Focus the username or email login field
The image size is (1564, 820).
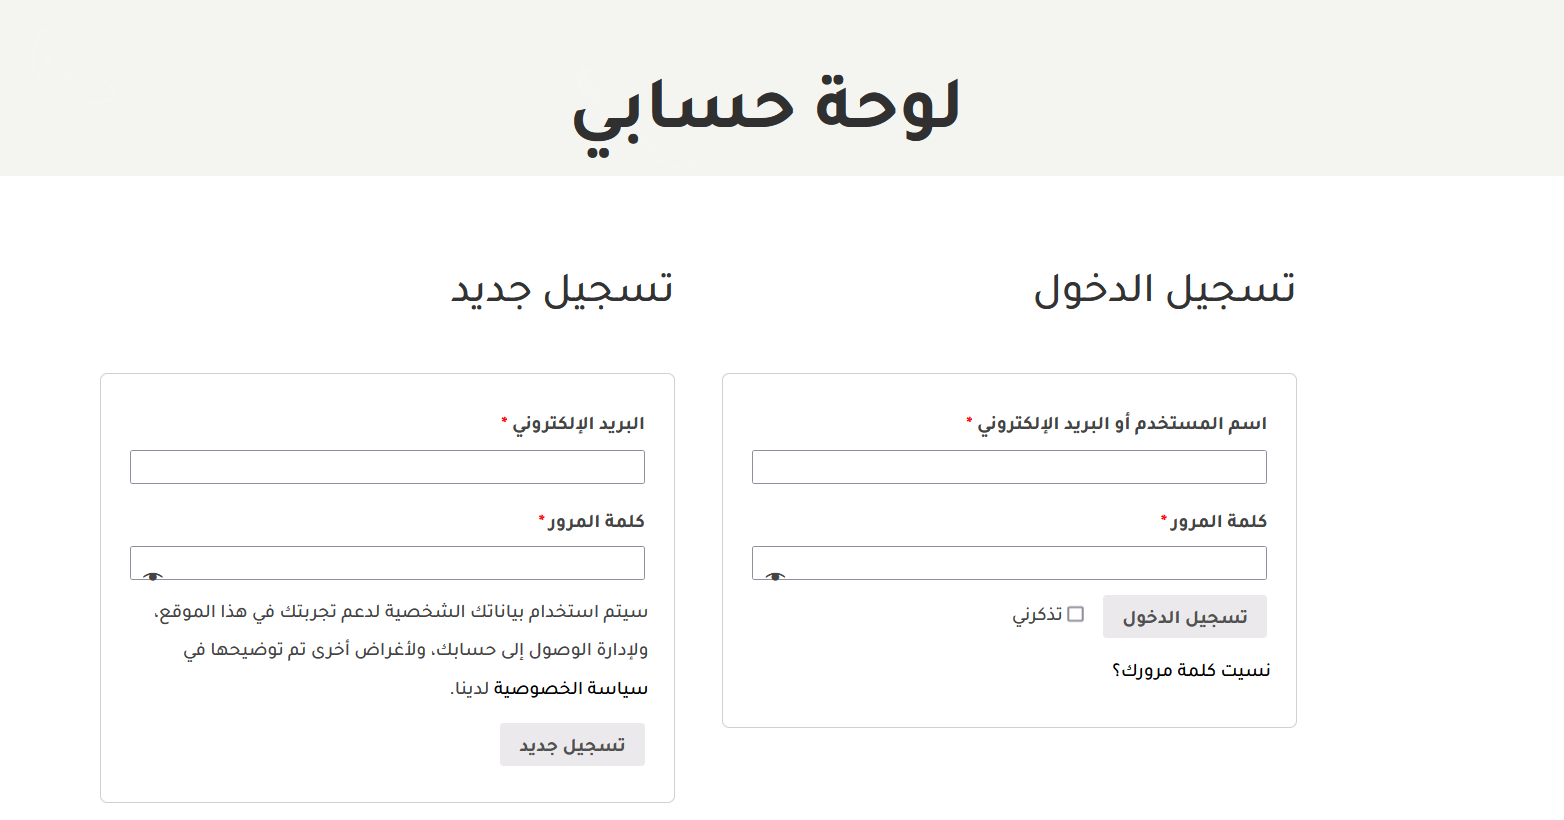[x=1009, y=467]
